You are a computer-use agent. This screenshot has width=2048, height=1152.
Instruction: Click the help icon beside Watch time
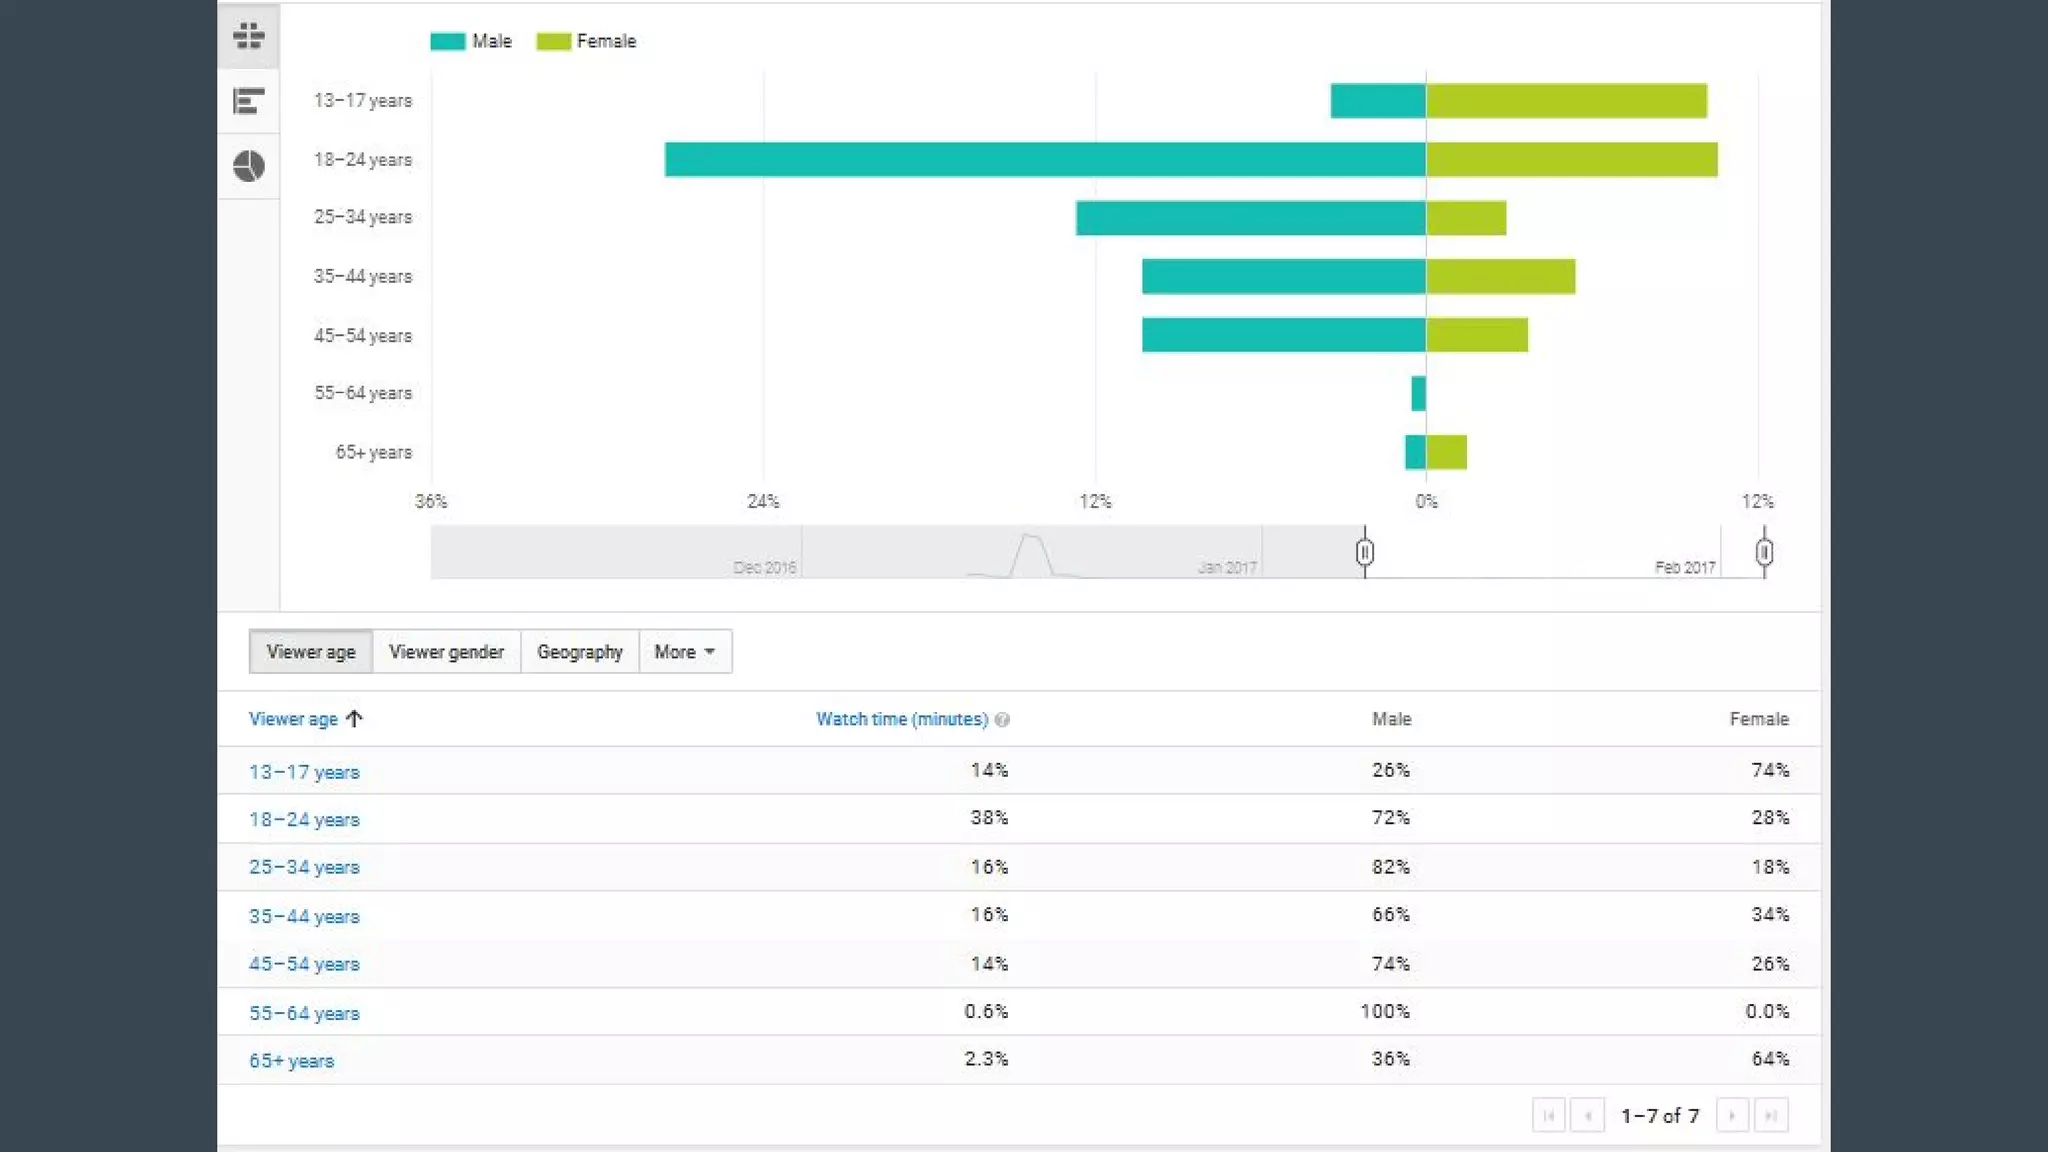[x=1002, y=720]
